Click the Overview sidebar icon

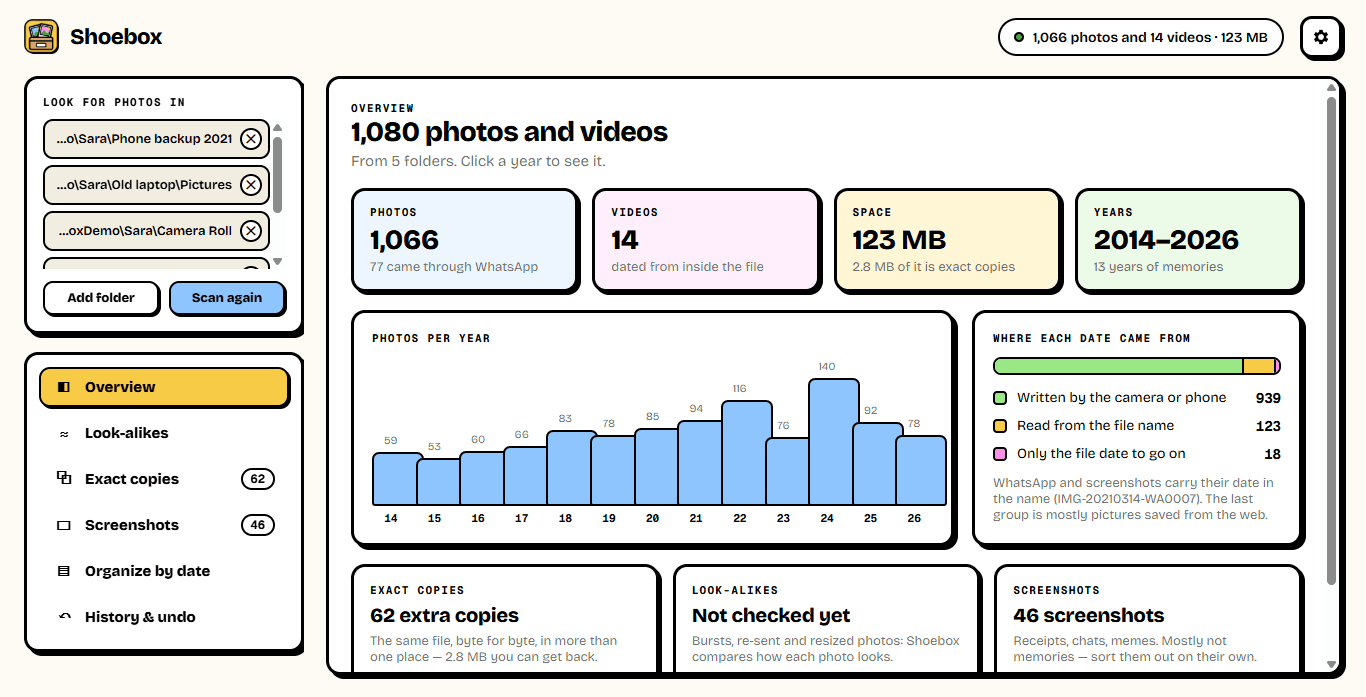[64, 387]
